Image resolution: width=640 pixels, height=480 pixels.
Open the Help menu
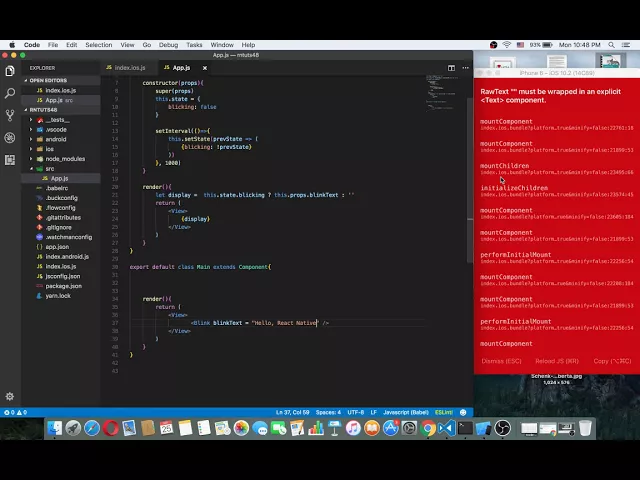(248, 45)
